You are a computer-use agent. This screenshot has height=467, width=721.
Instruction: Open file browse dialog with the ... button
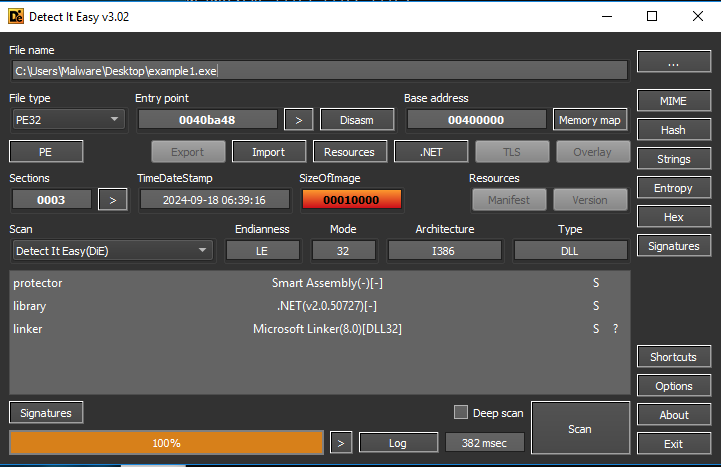(674, 61)
